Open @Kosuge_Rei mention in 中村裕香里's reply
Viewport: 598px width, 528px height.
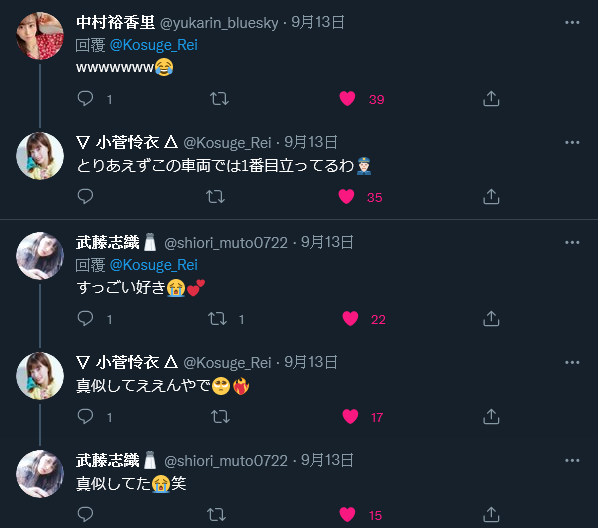pos(154,45)
